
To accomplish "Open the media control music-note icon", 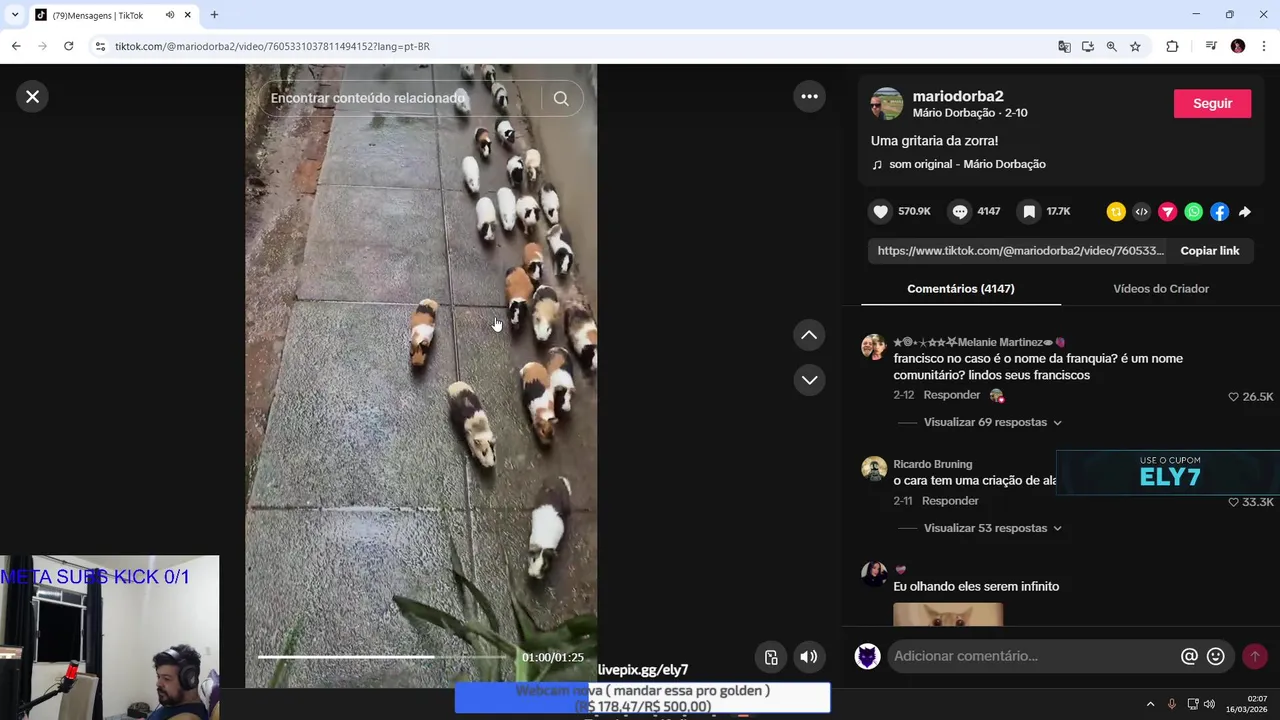I will pyautogui.click(x=1210, y=46).
